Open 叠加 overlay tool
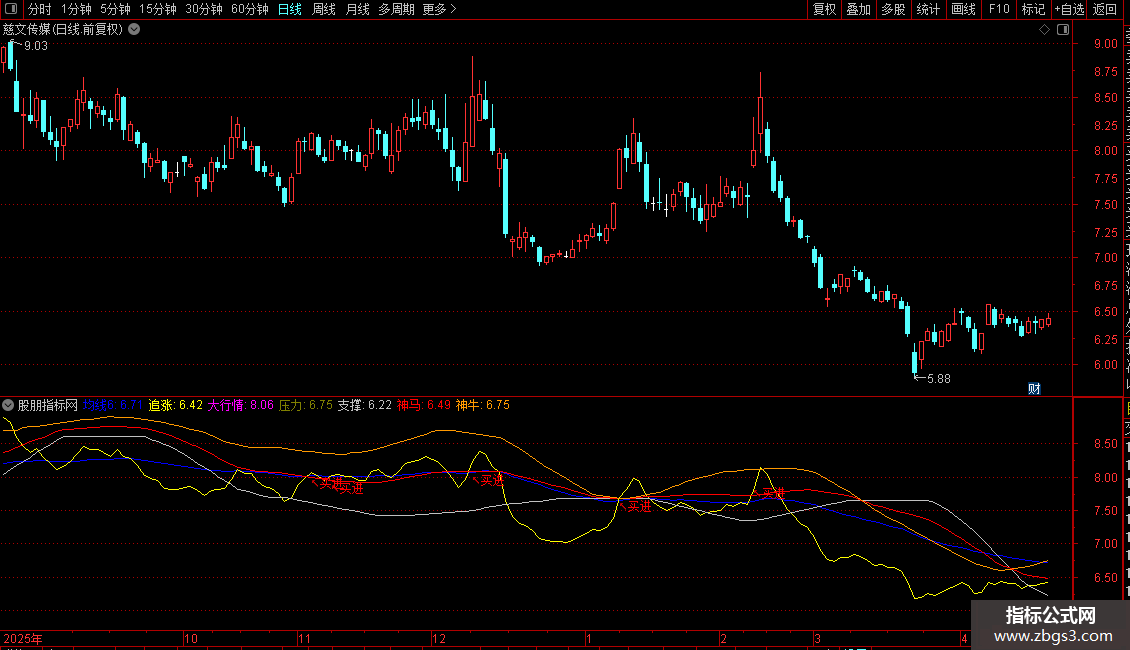The image size is (1130, 650). pos(858,10)
